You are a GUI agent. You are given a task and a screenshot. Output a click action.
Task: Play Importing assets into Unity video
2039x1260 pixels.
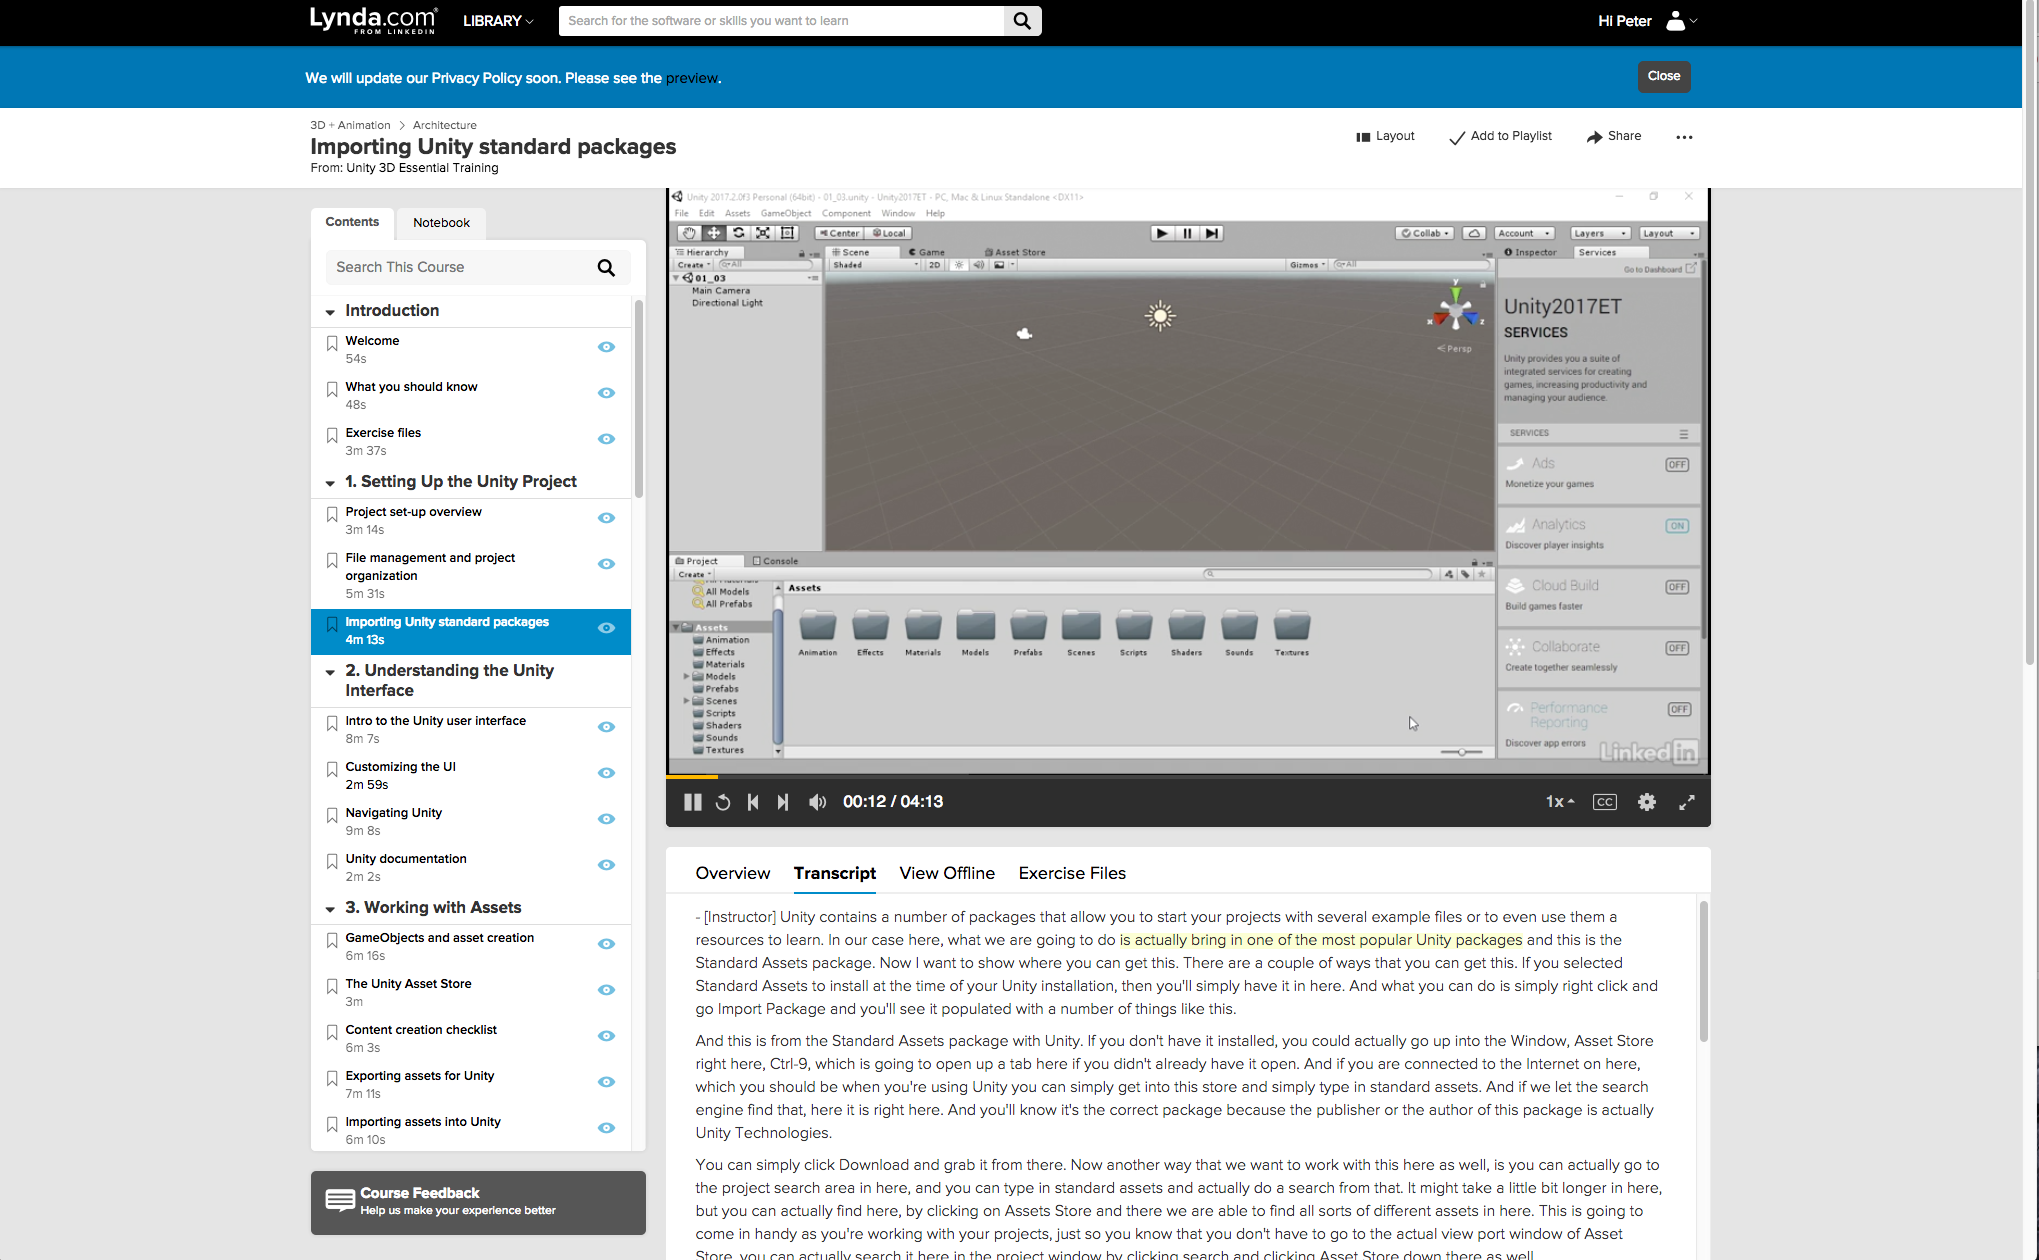[x=423, y=1122]
